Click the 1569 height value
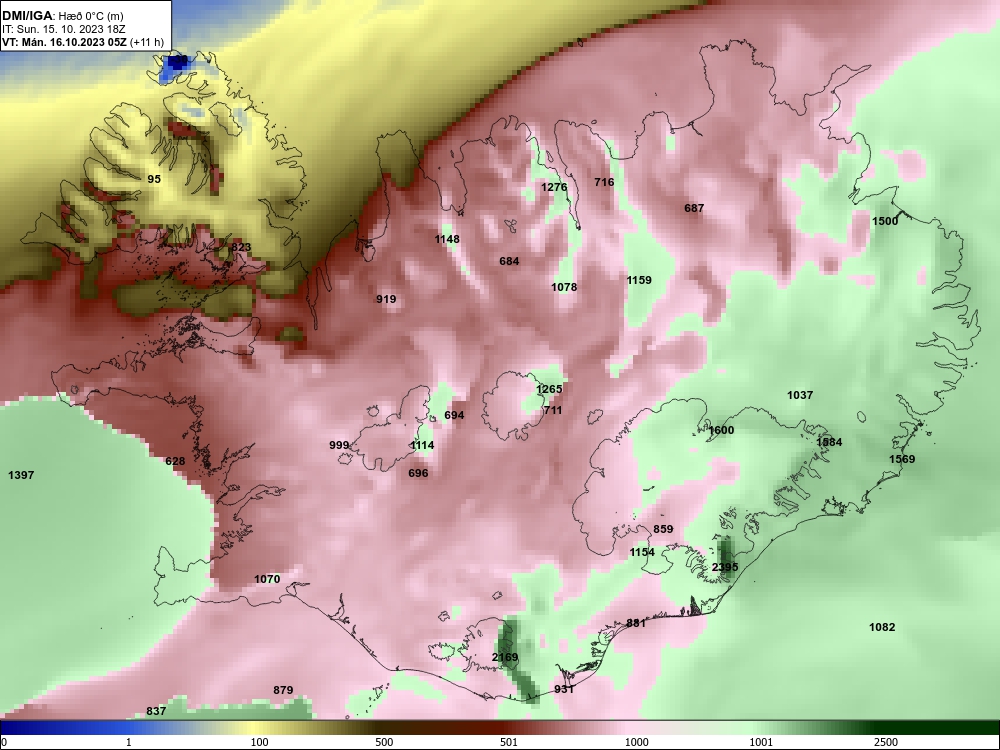Image resolution: width=1000 pixels, height=750 pixels. tap(902, 459)
